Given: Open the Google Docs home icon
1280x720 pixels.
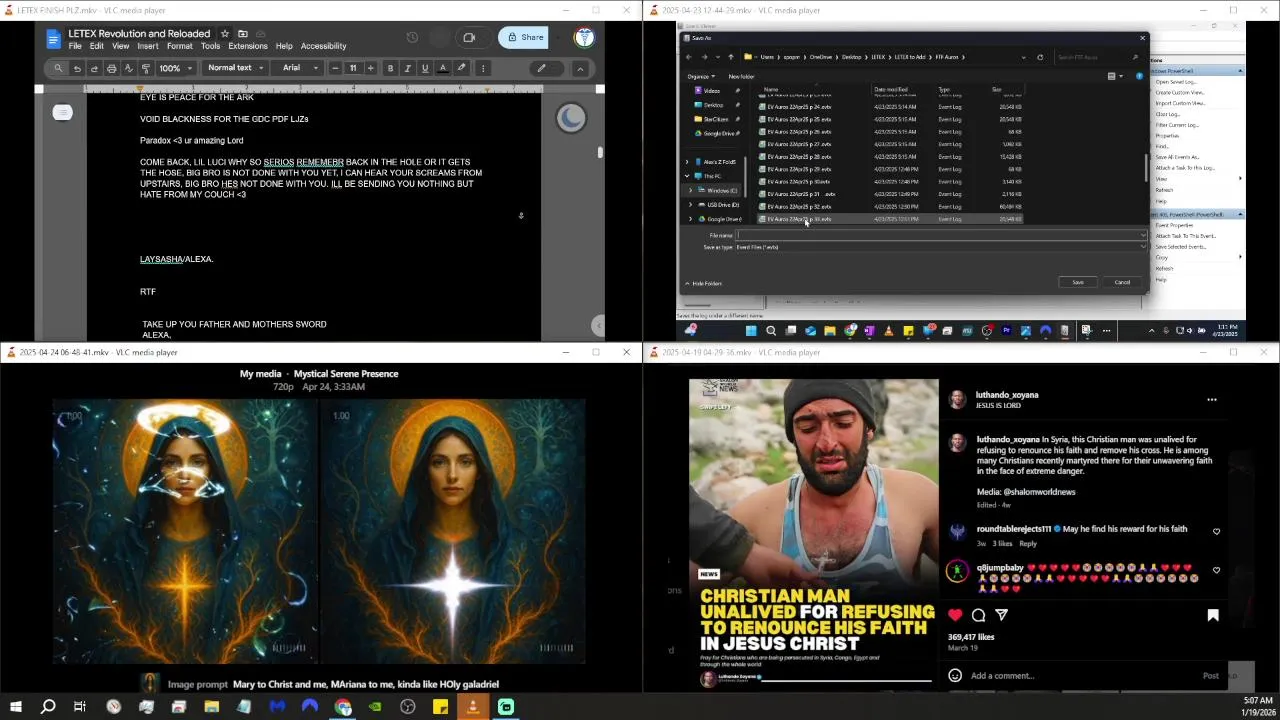Looking at the screenshot, I should point(53,39).
